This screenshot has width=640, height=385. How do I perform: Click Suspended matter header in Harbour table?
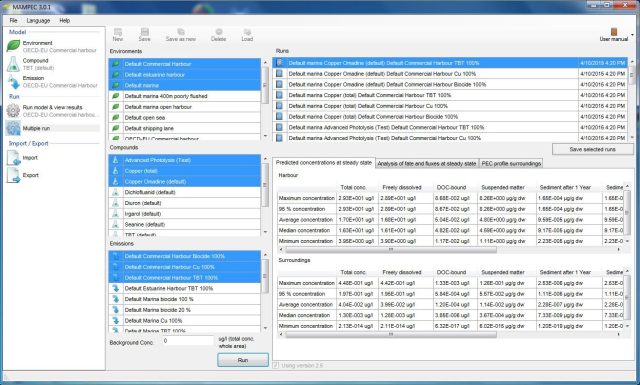coord(503,187)
